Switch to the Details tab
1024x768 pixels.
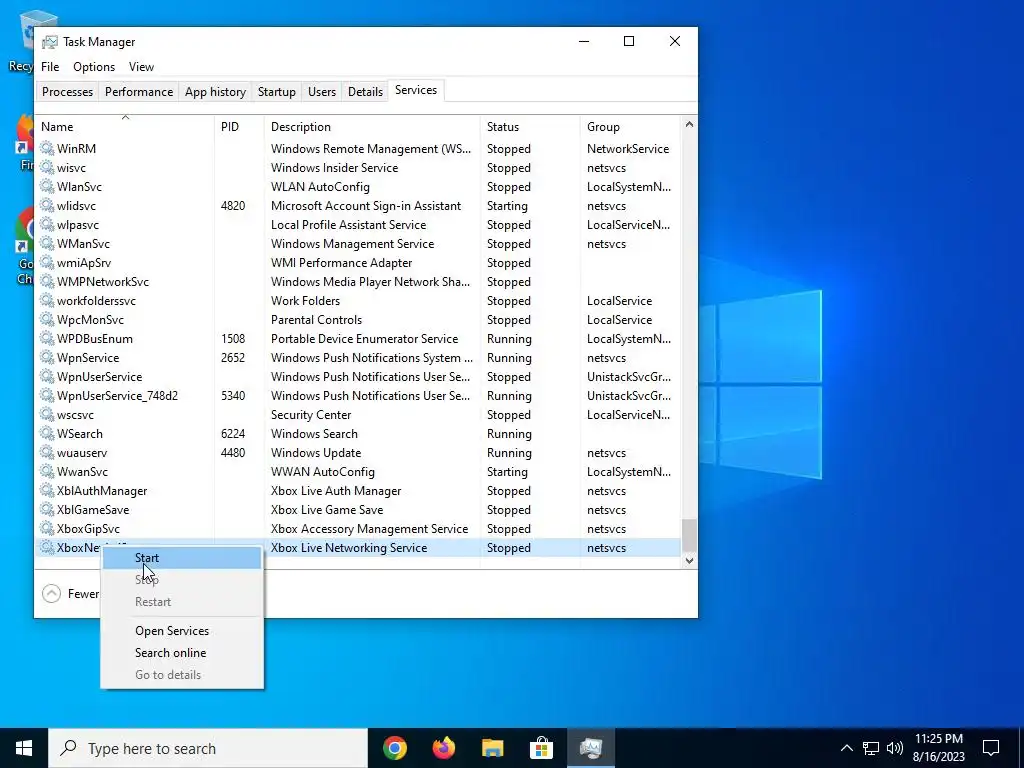tap(365, 91)
